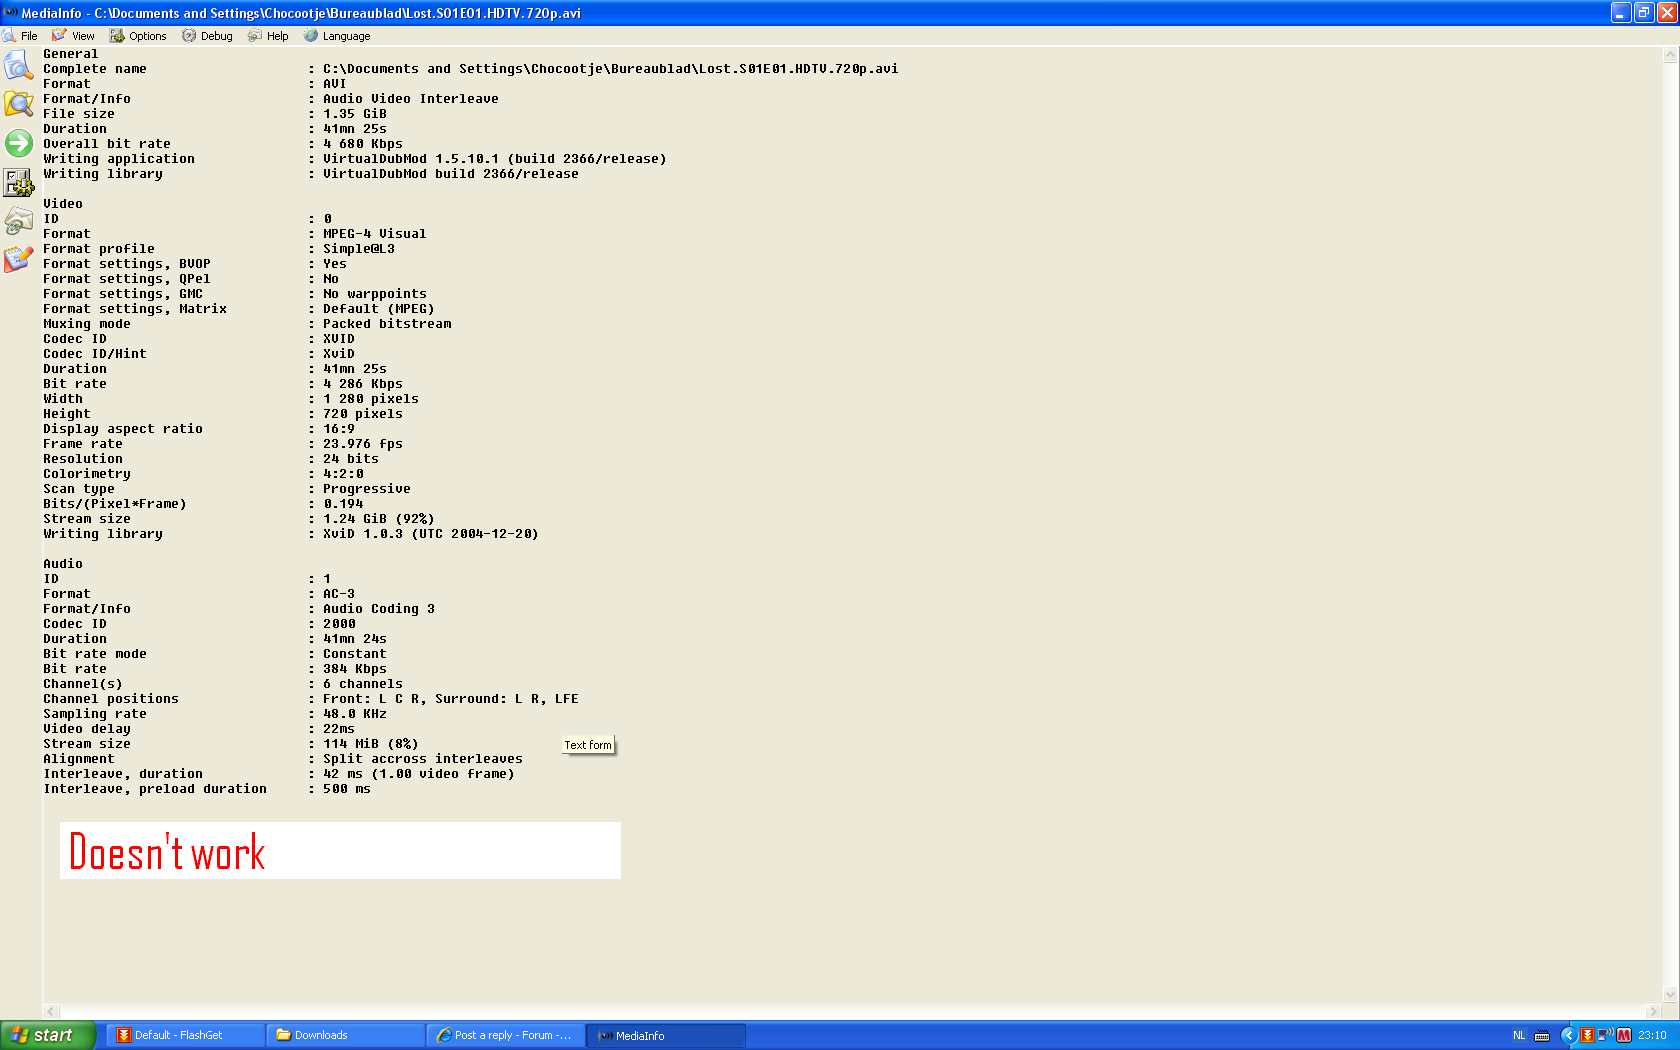Click 'Audio Video Interleave' value
This screenshot has width=1680, height=1050.
(x=410, y=99)
